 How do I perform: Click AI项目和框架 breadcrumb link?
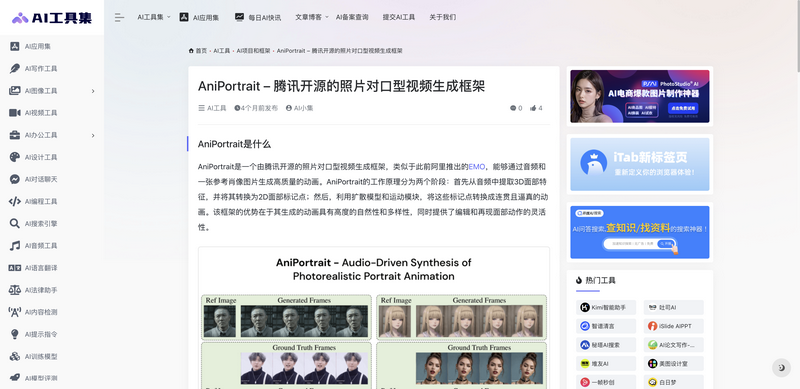(253, 51)
